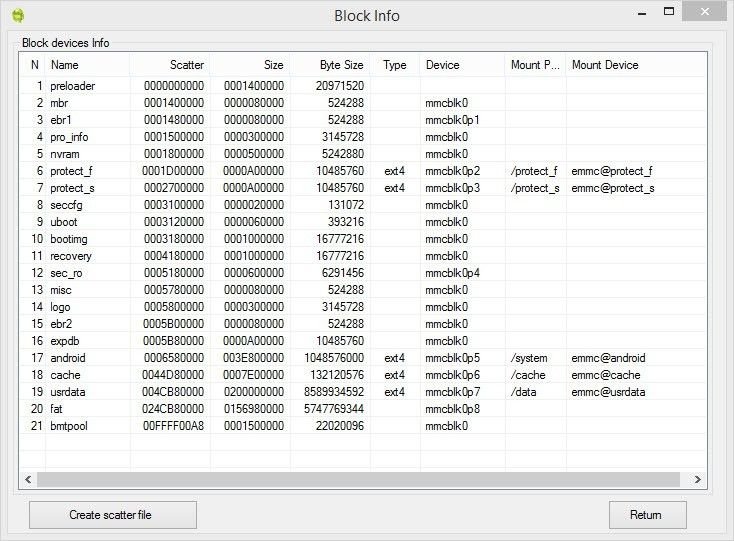
Task: Select the protect_f name cell
Action: 72,171
